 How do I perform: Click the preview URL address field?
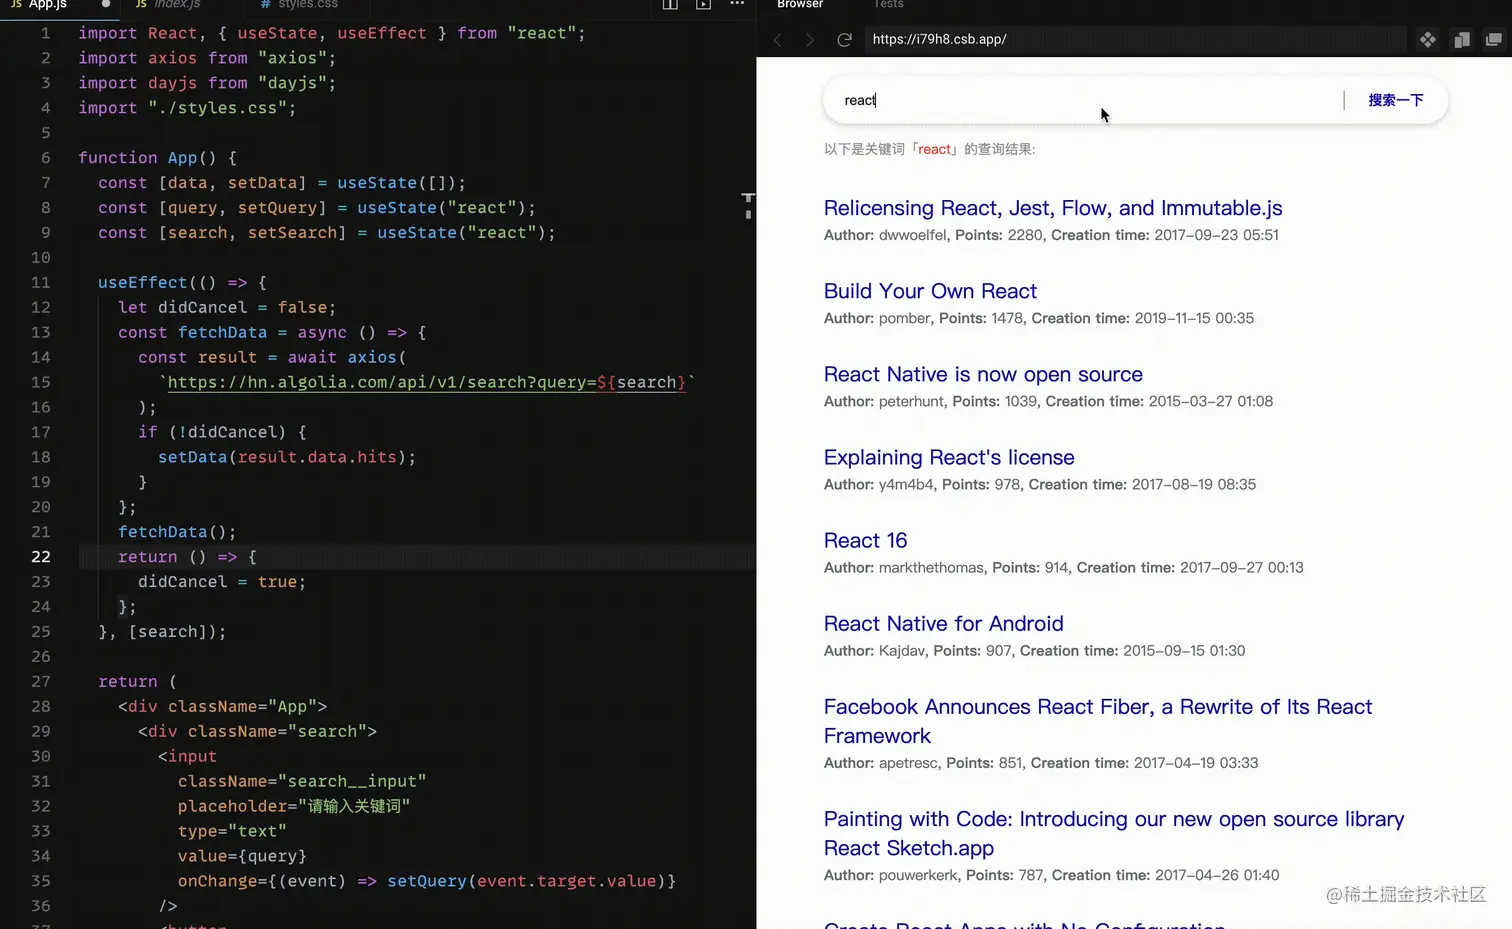1134,39
